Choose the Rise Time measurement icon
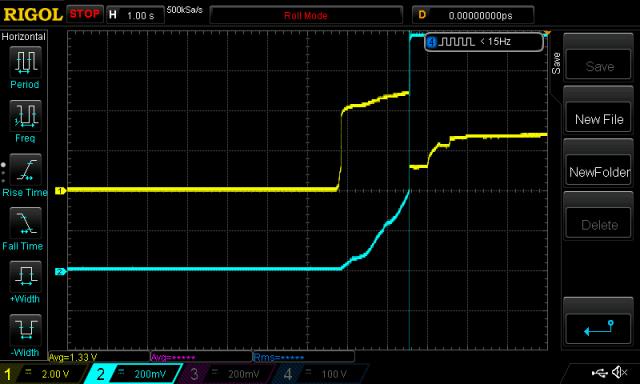The width and height of the screenshot is (640, 384). click(x=25, y=169)
